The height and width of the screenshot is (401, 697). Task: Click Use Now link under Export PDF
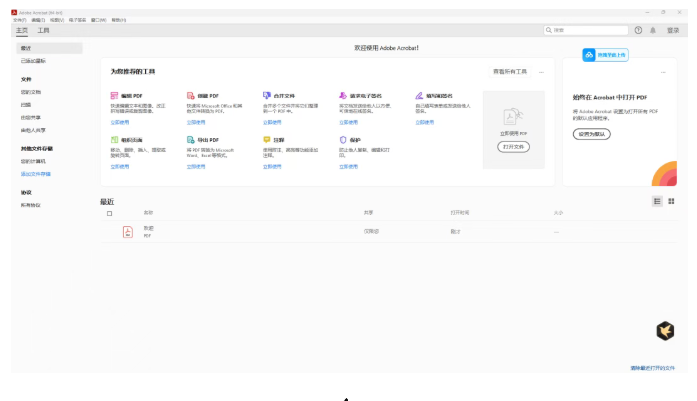196,167
